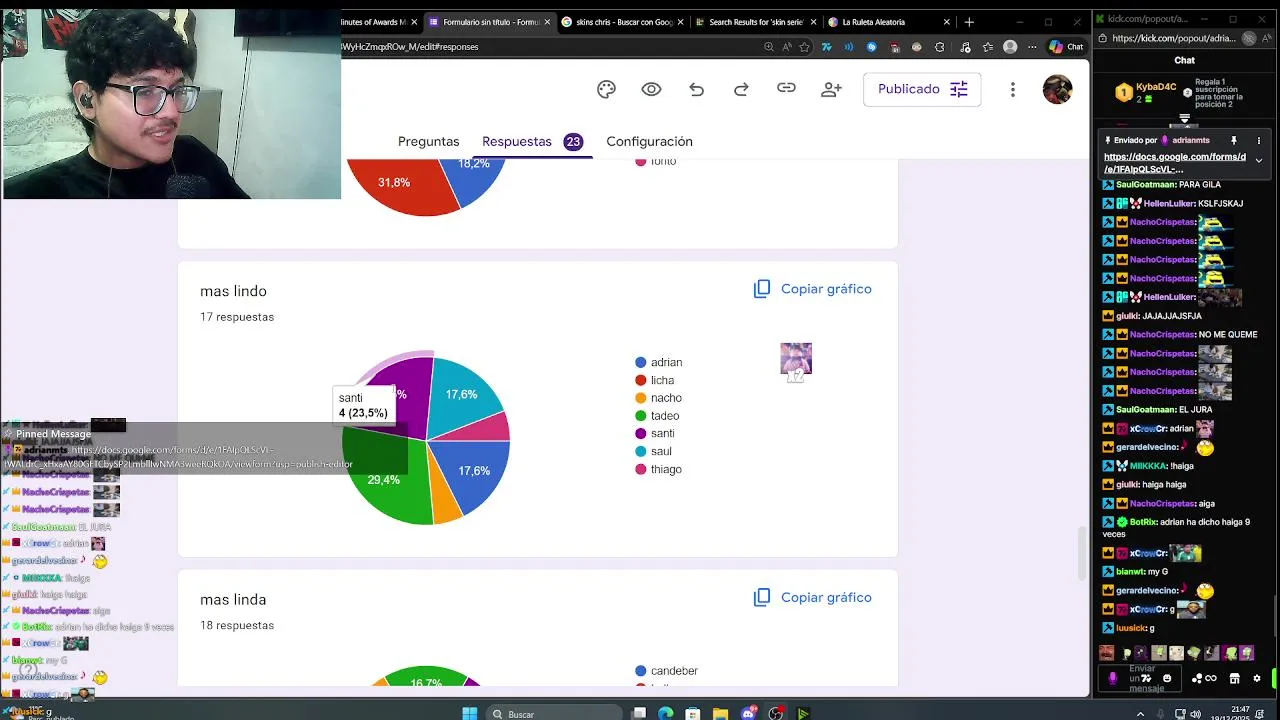Click the santi purple legend dot
Screen dimensions: 1280x720
pyautogui.click(x=640, y=434)
